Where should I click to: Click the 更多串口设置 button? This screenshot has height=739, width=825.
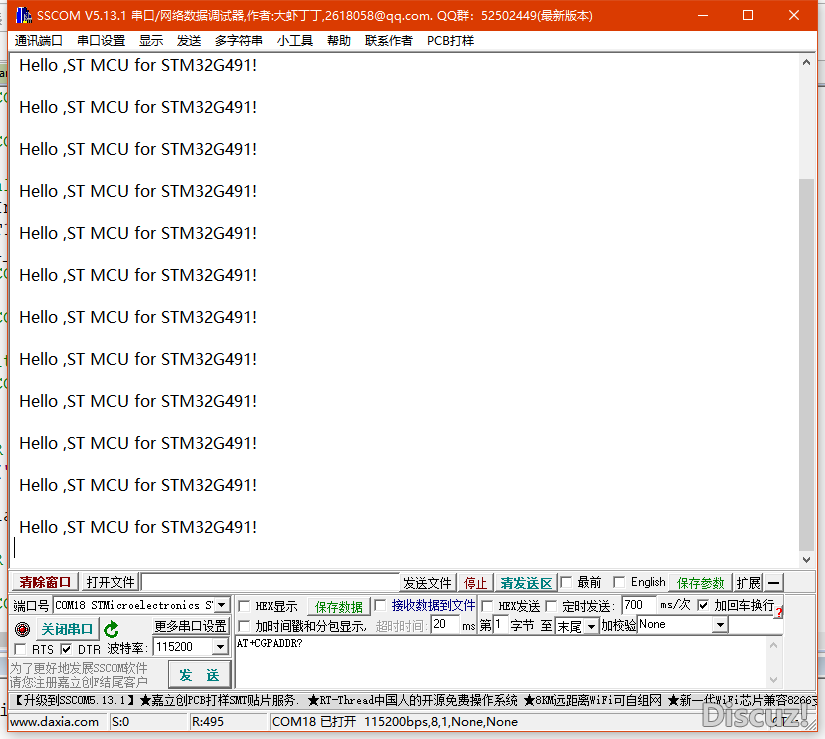point(190,626)
